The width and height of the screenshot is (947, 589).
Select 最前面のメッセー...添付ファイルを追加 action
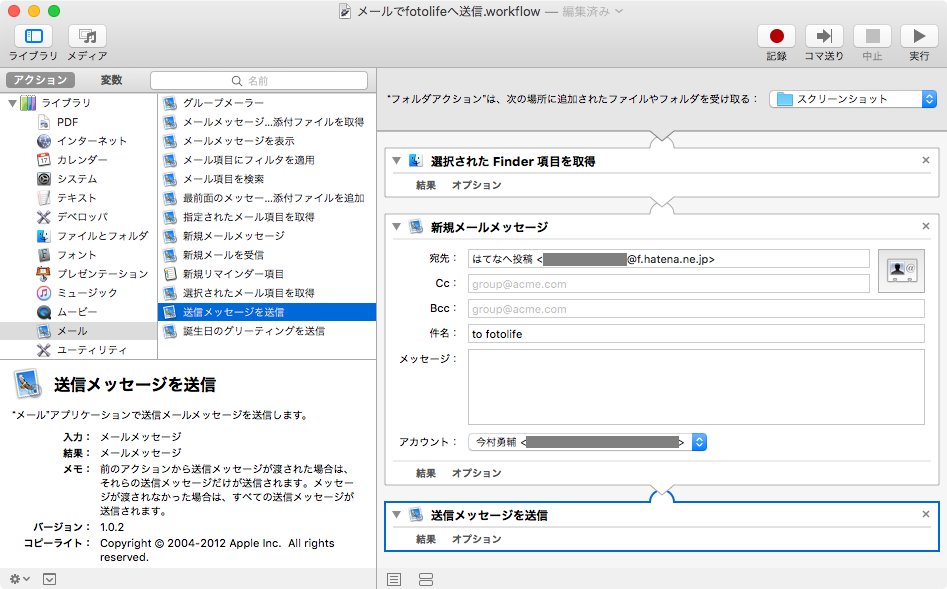[266, 198]
